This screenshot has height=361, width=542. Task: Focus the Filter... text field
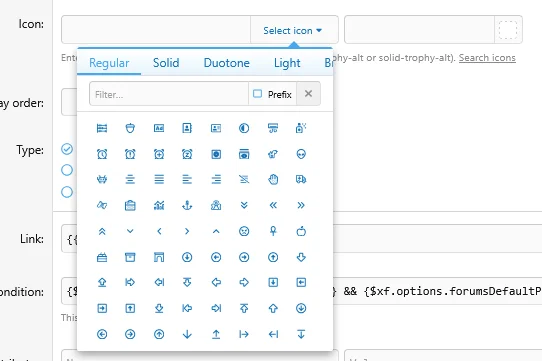point(169,94)
